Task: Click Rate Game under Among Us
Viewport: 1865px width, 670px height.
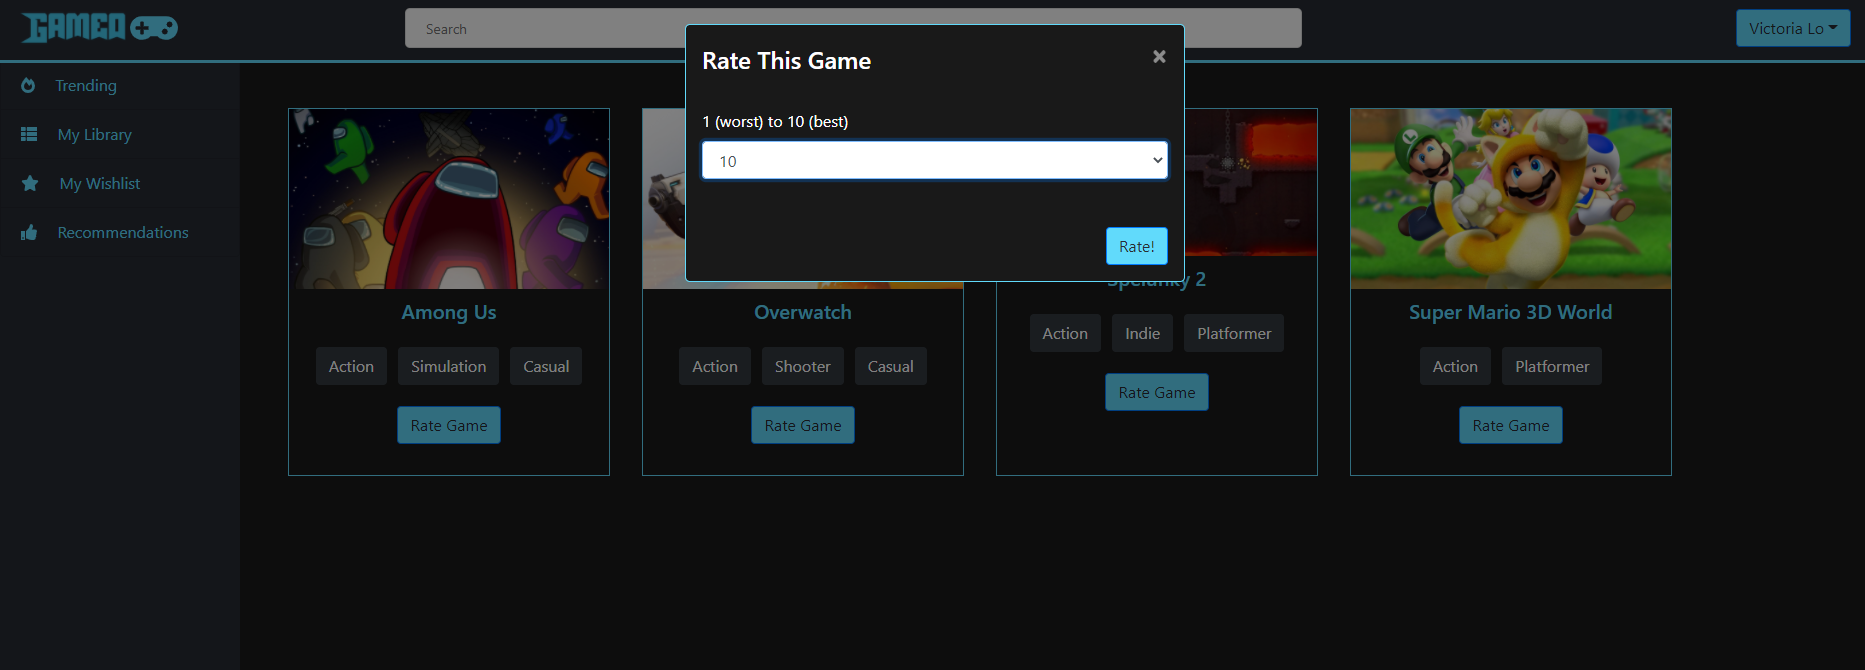Action: click(449, 425)
